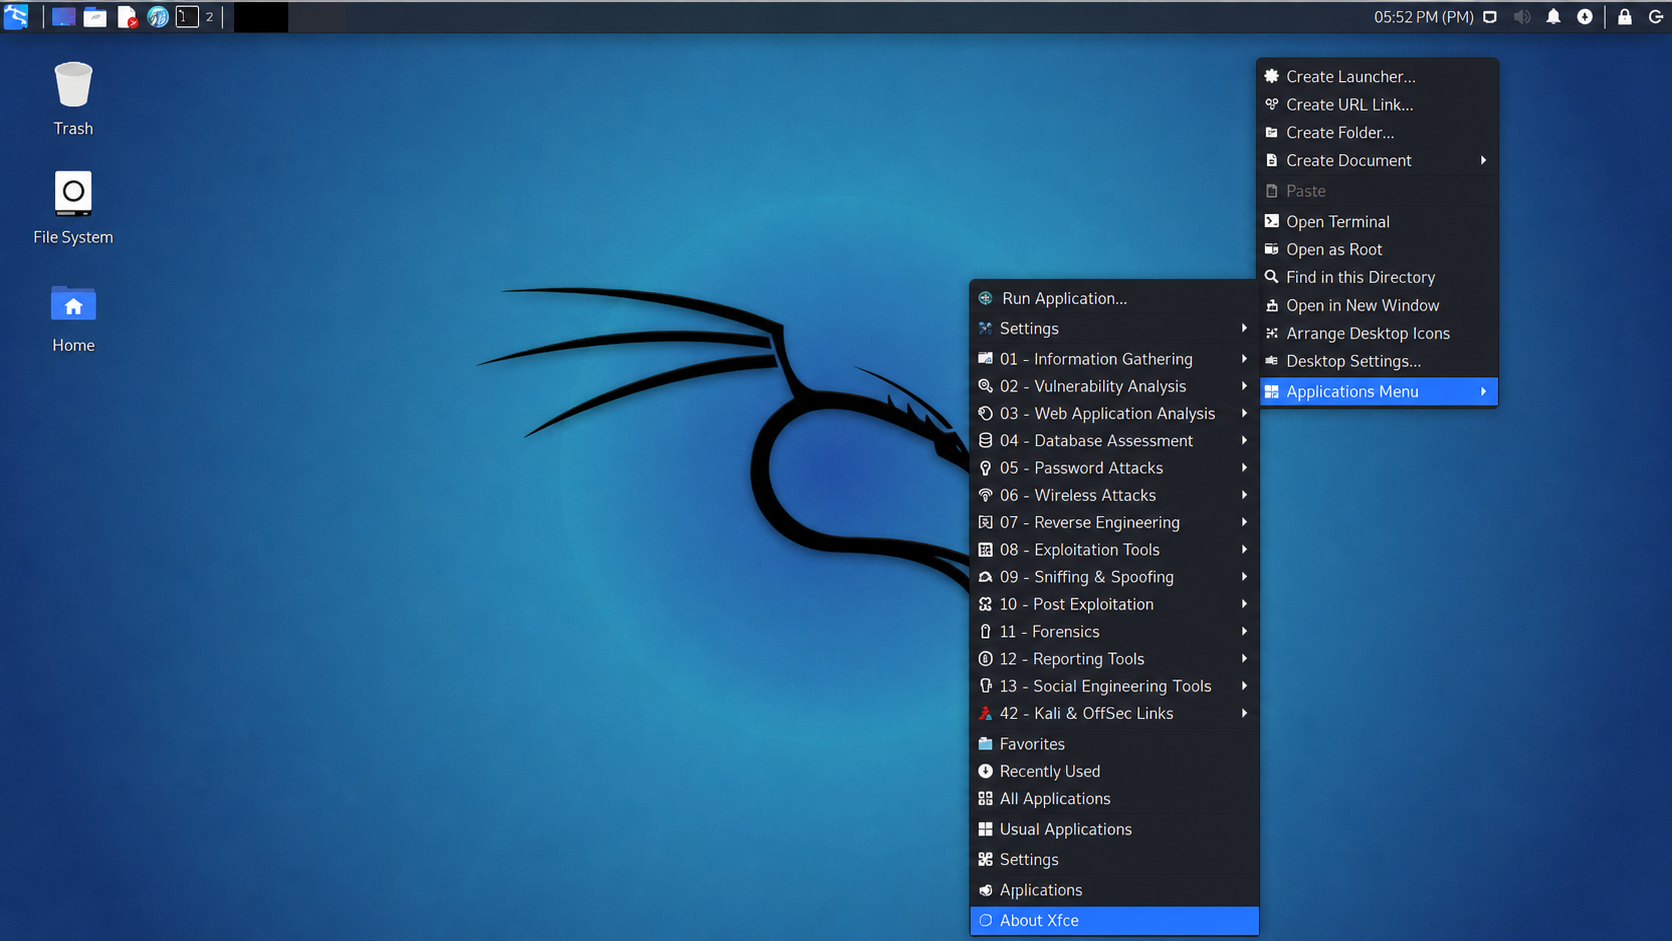
Task: Click the muted volume speaker icon
Action: [1522, 17]
